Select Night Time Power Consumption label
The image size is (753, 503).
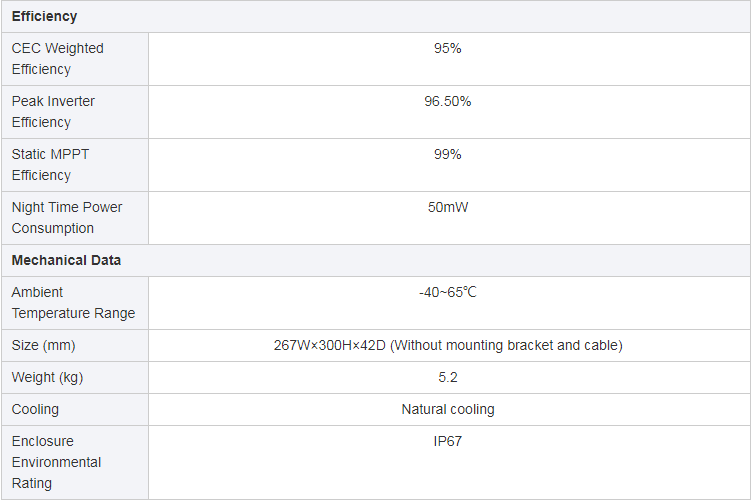pos(67,218)
